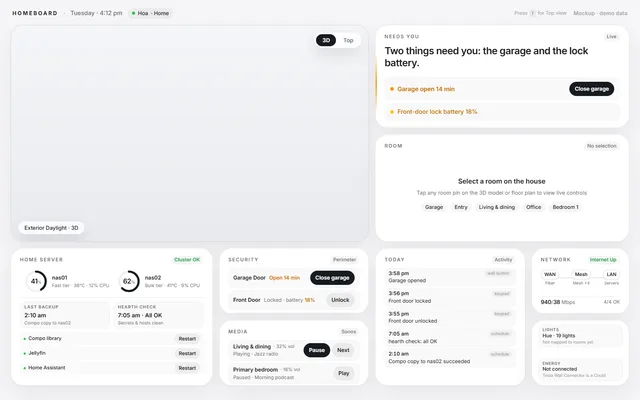Click the Select a room on the house heading
The width and height of the screenshot is (640, 400).
pyautogui.click(x=502, y=181)
